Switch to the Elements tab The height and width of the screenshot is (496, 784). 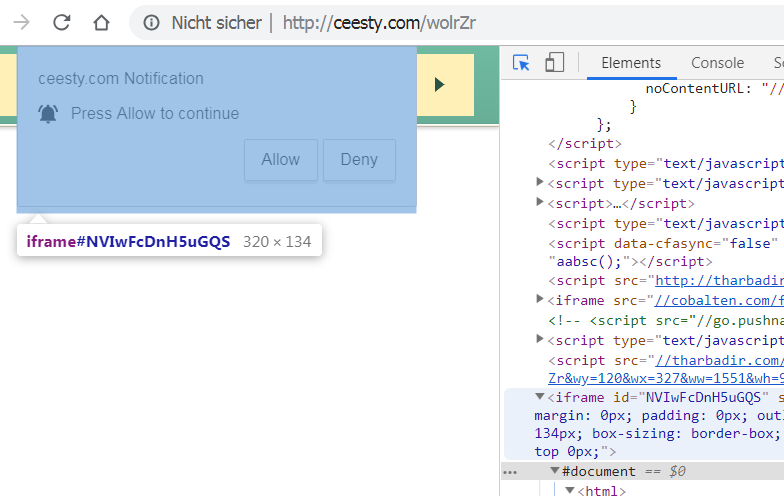[x=631, y=63]
